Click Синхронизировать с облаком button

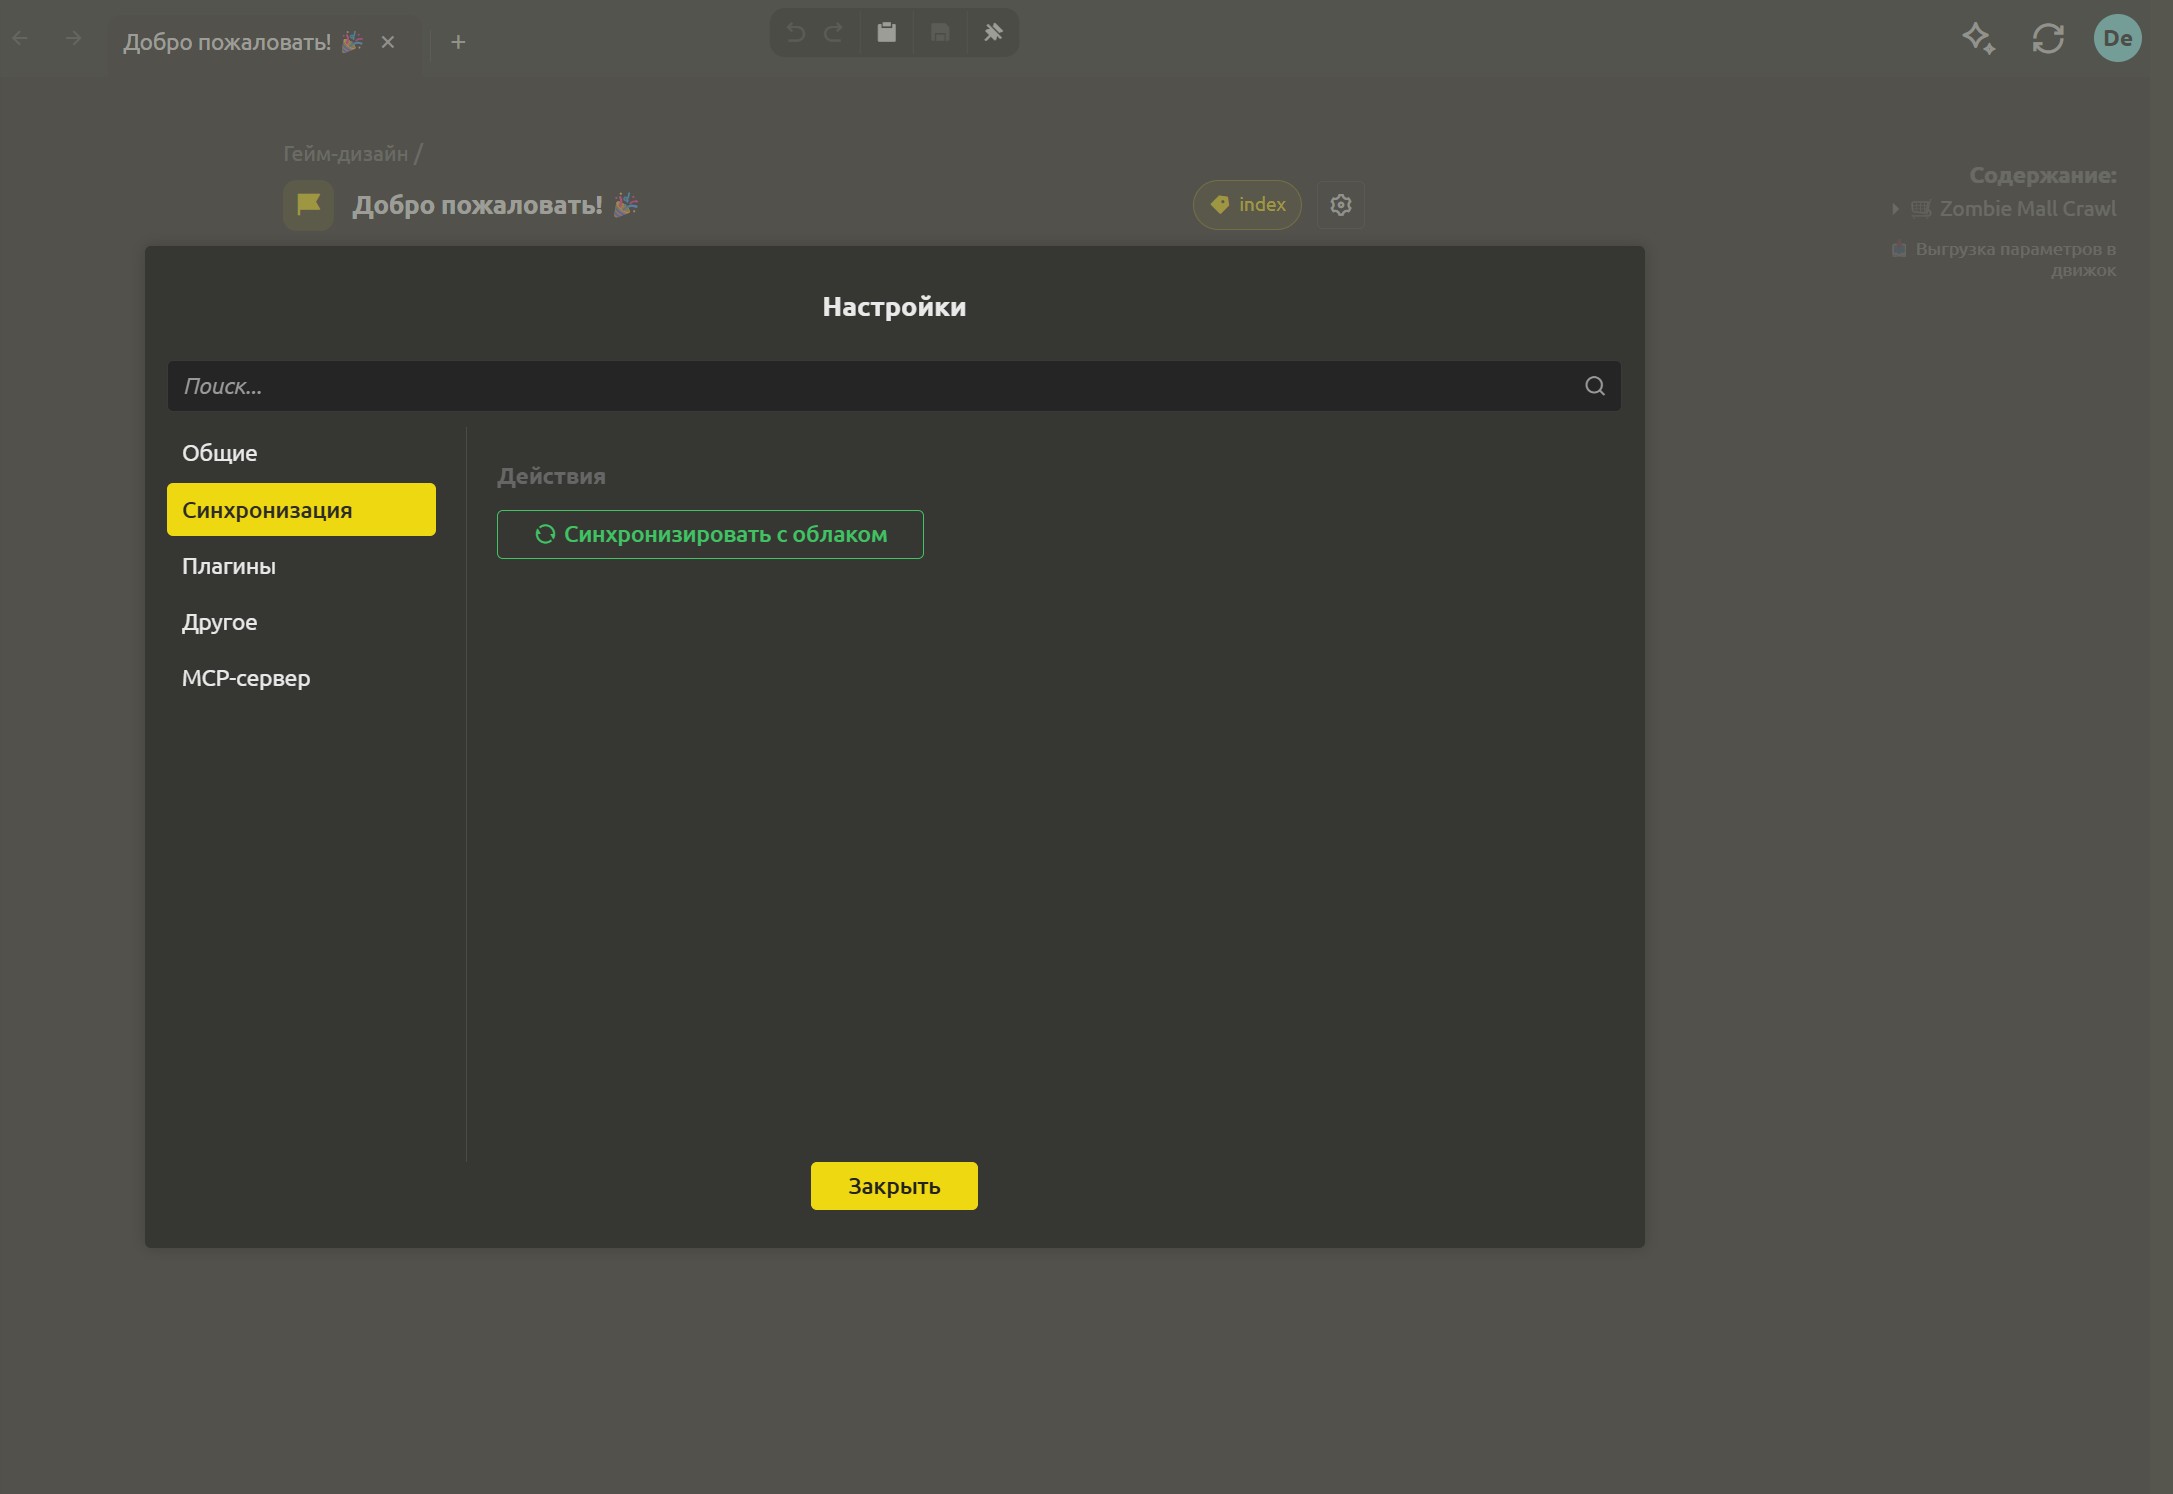click(710, 534)
